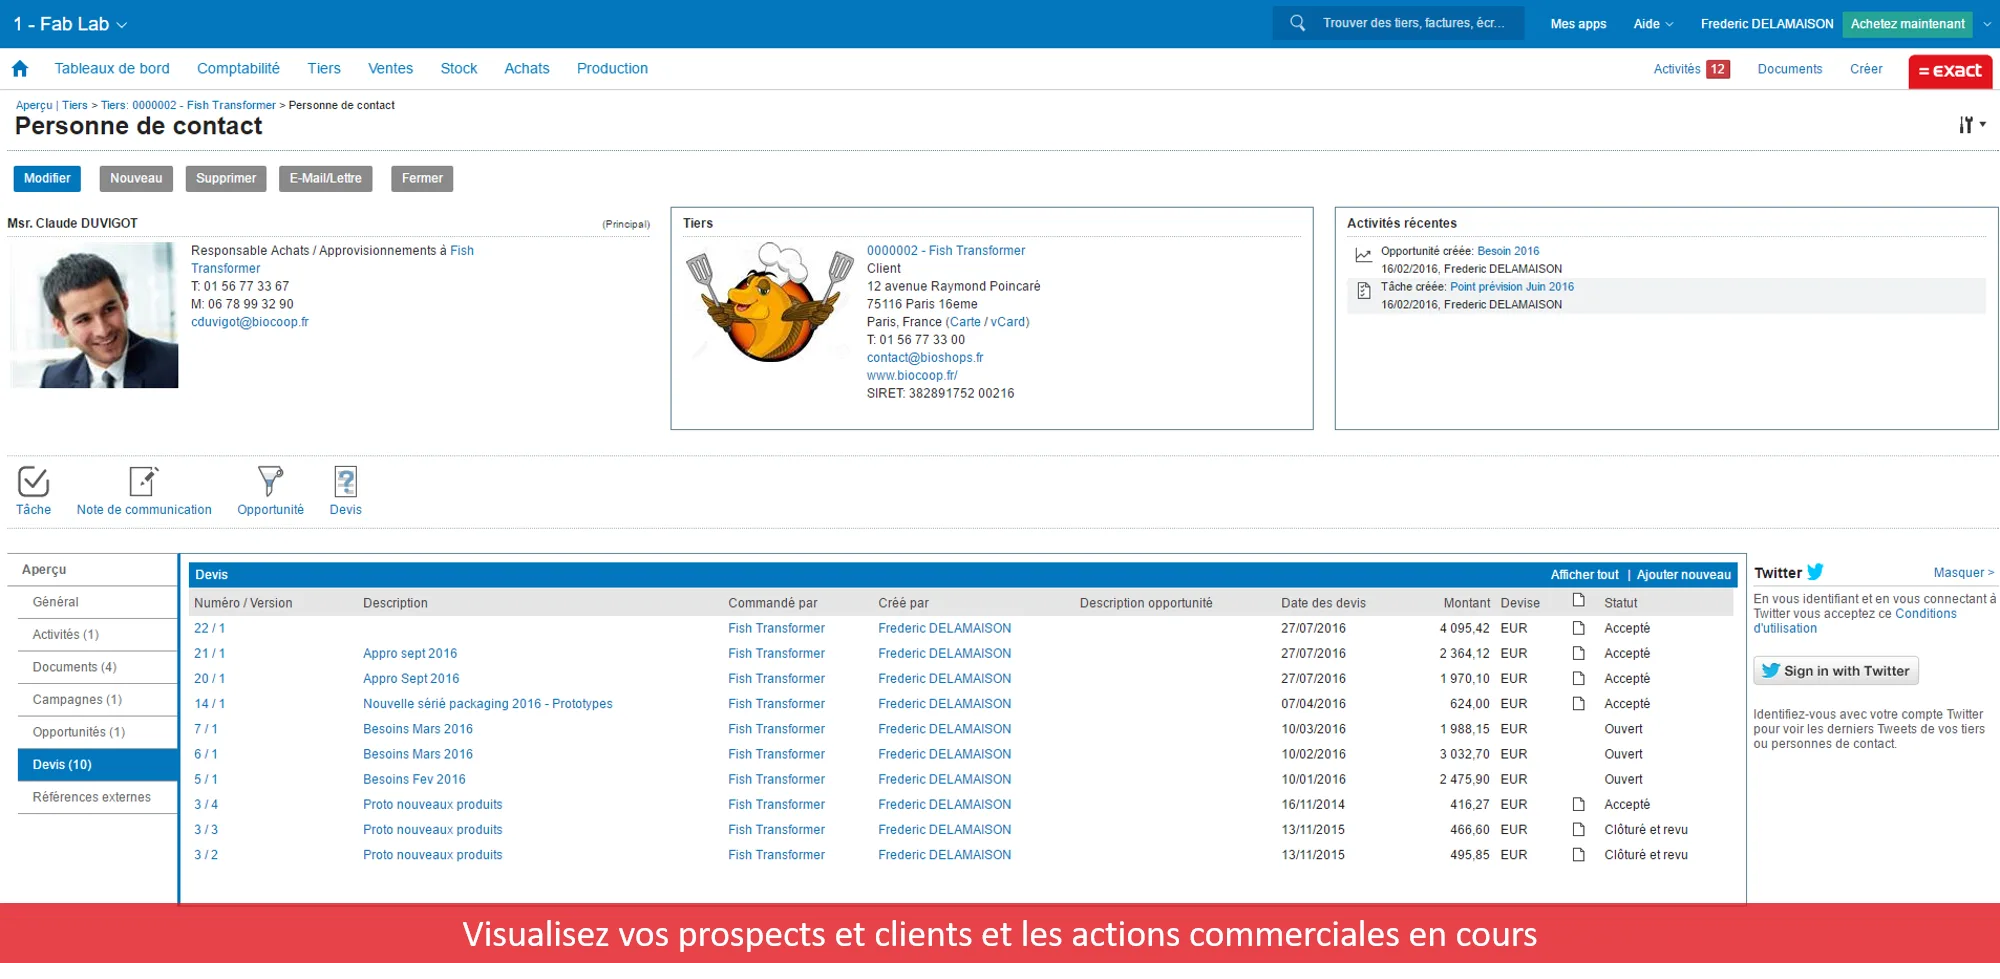
Task: Click the E-Mail/Lettre button
Action: tap(326, 179)
